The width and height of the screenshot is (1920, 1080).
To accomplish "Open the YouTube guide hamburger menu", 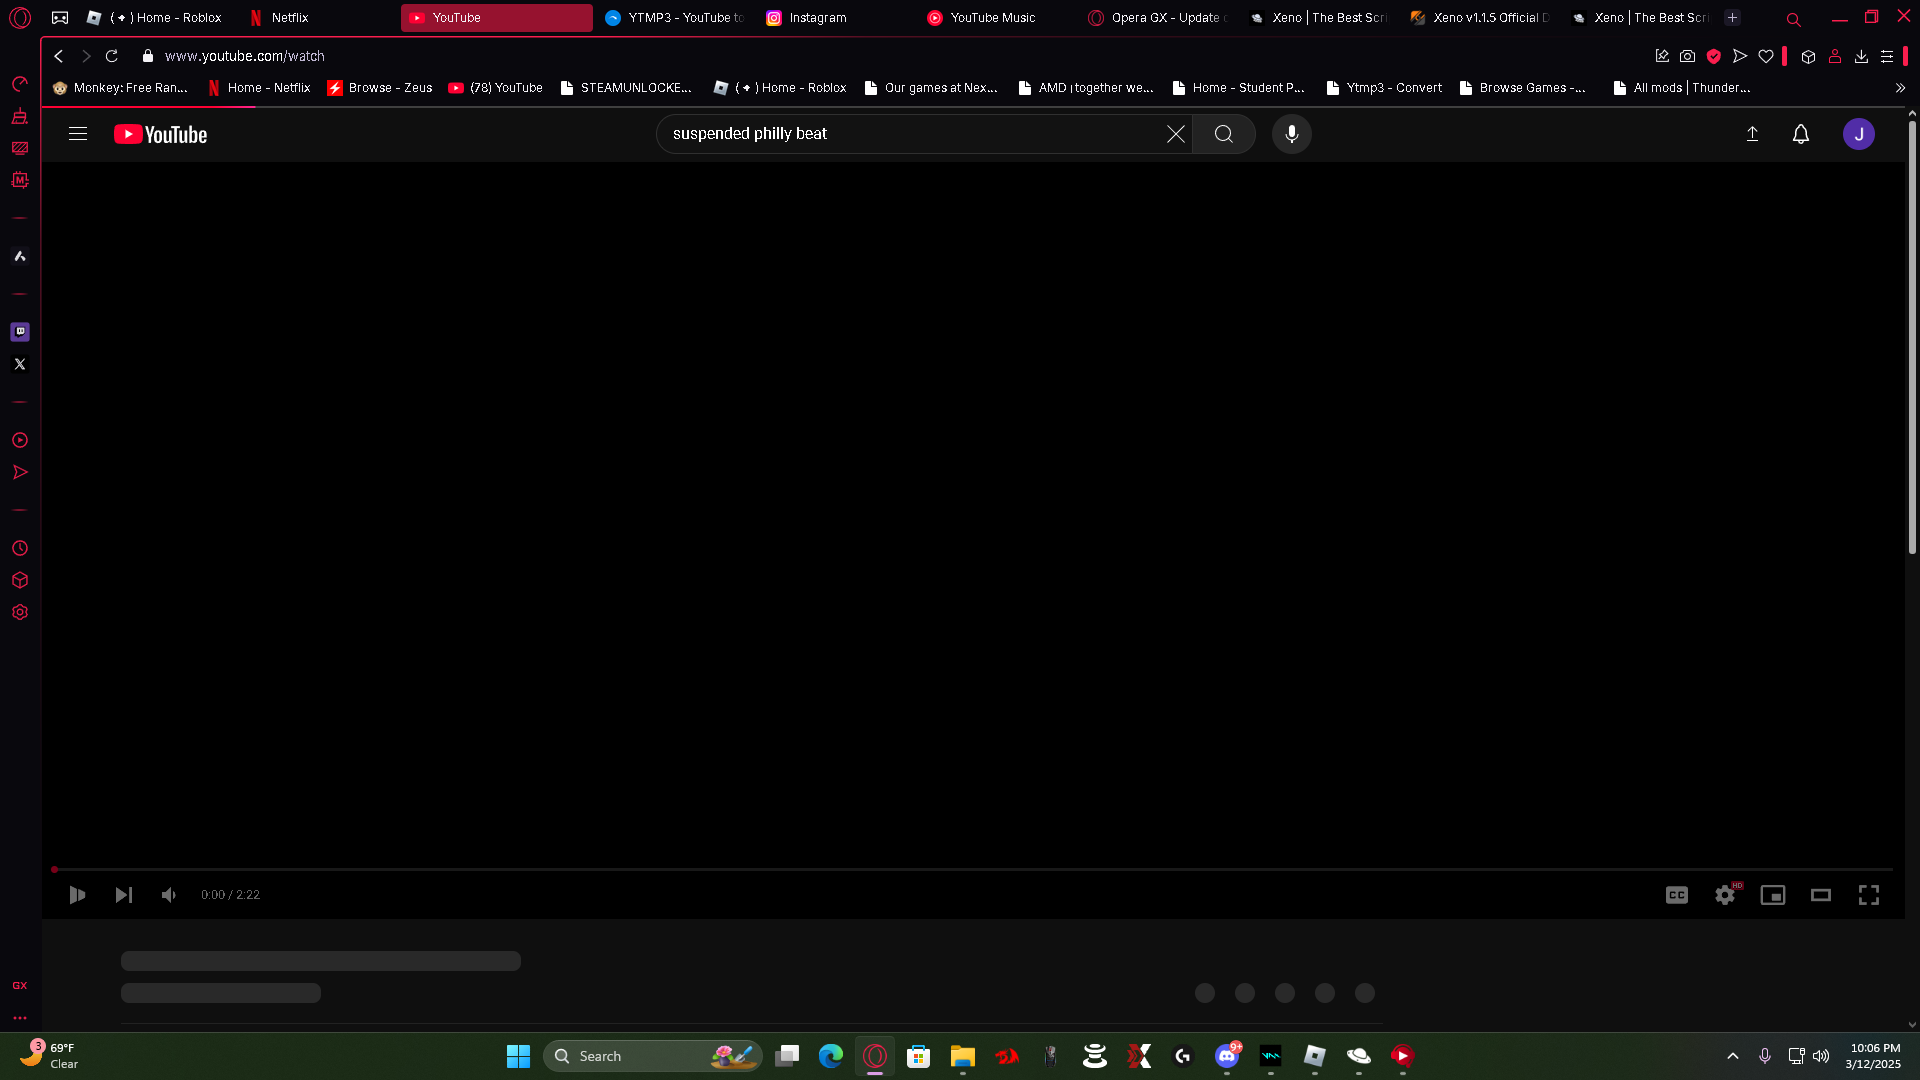I will [x=78, y=134].
